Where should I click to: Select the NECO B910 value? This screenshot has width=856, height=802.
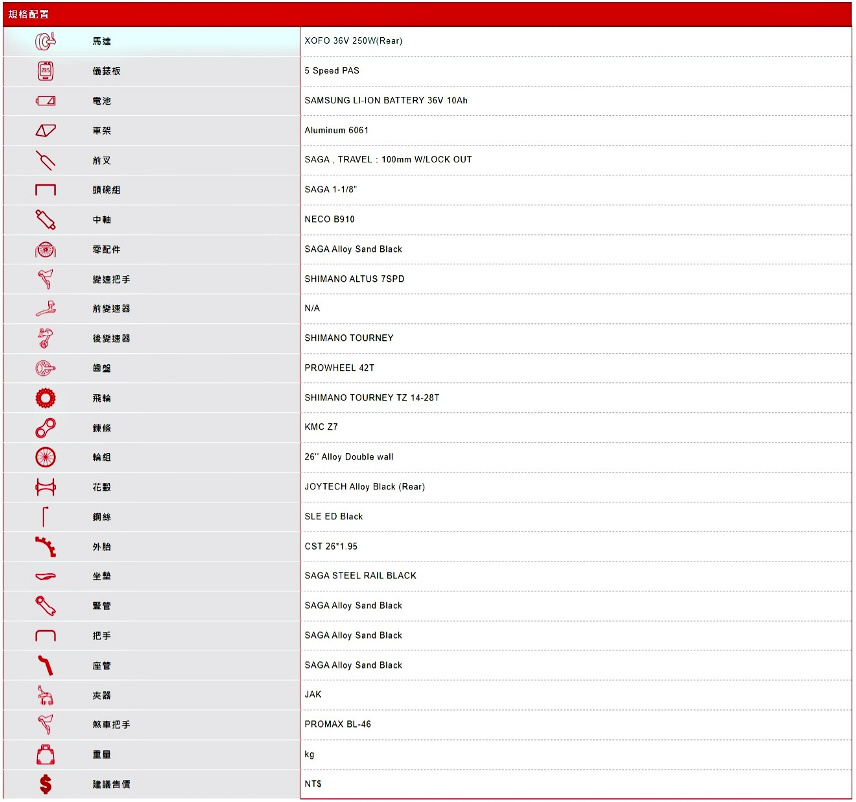click(329, 219)
